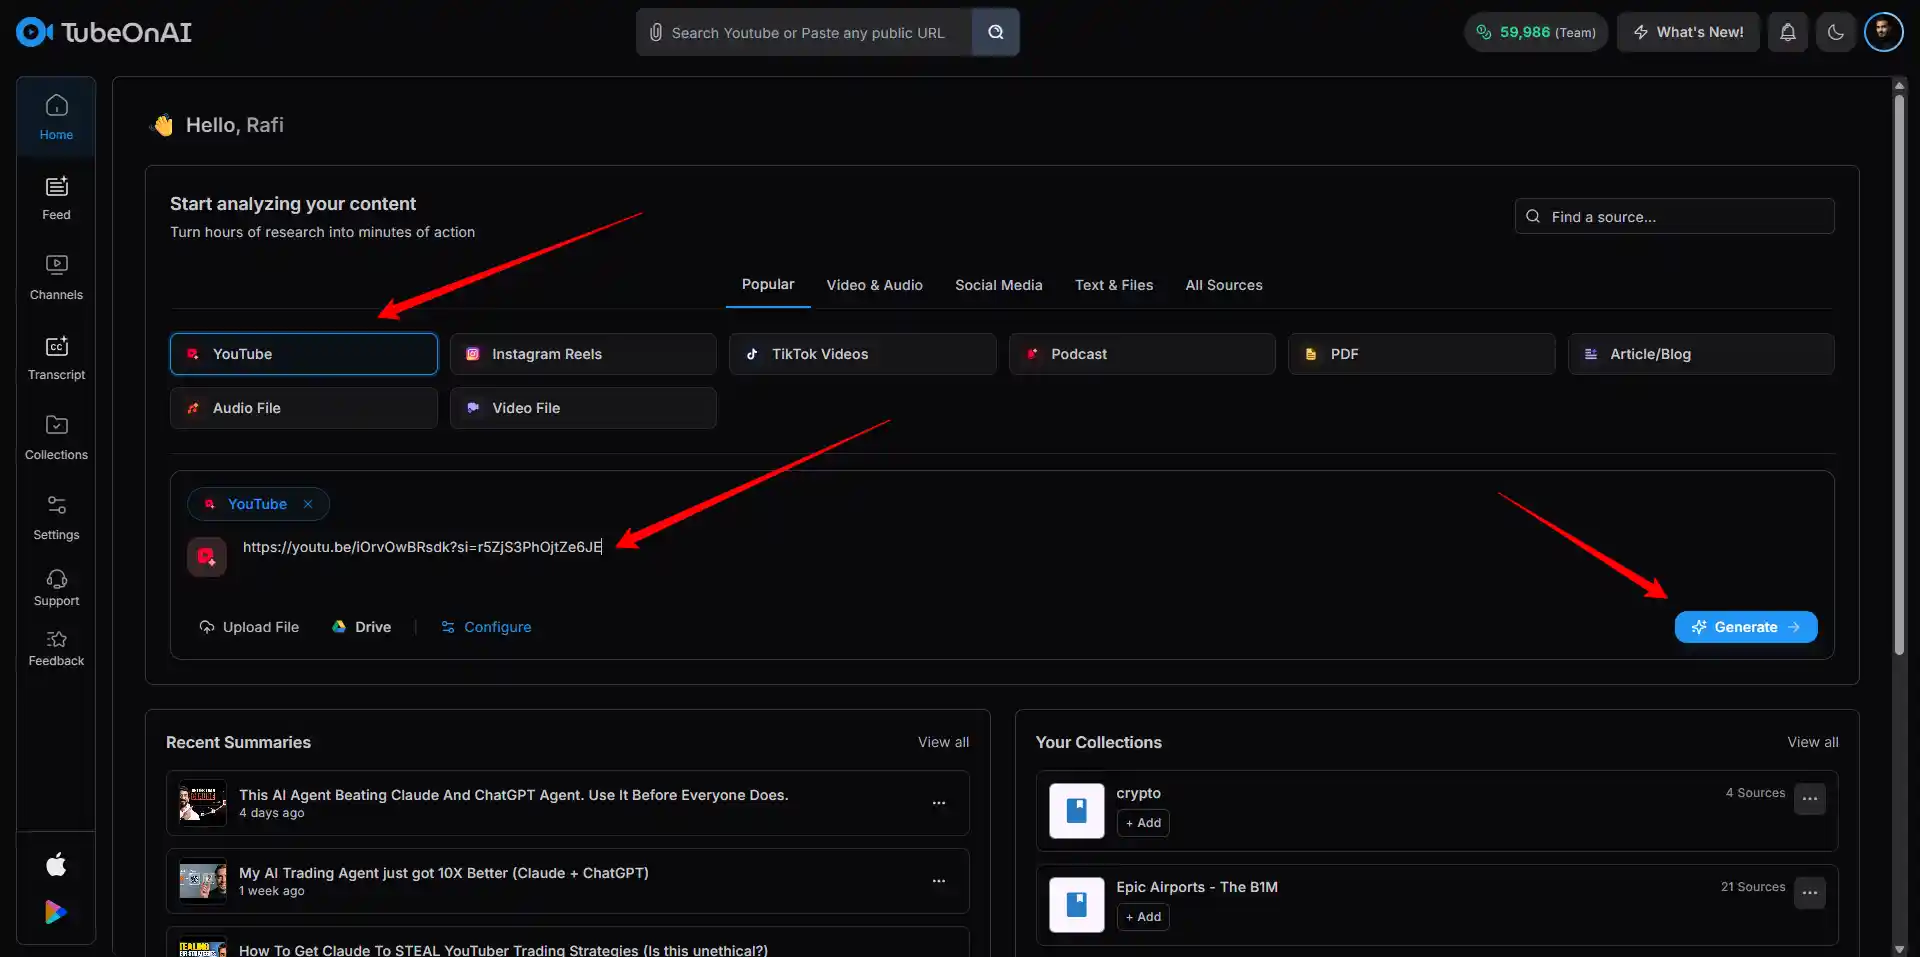The height and width of the screenshot is (957, 1920).
Task: Click the page vertical scrollbar
Action: (1899, 375)
